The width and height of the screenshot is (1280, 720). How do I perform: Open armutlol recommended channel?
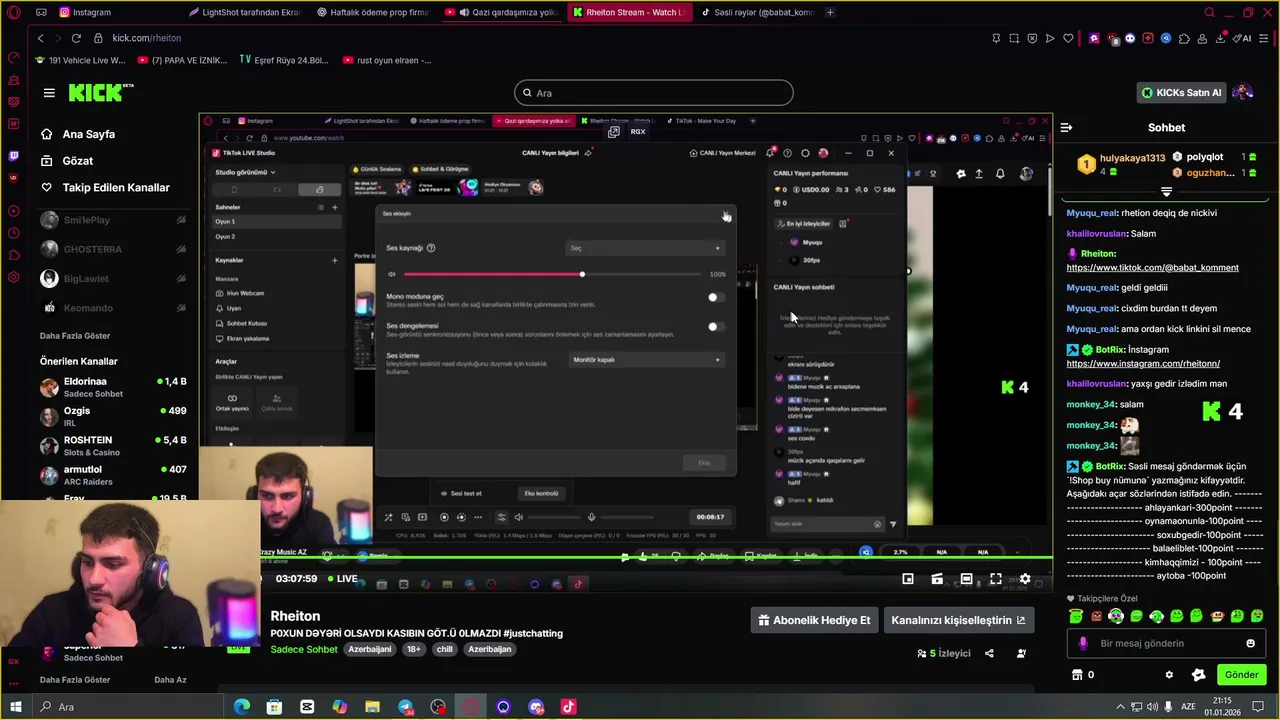[x=113, y=475]
